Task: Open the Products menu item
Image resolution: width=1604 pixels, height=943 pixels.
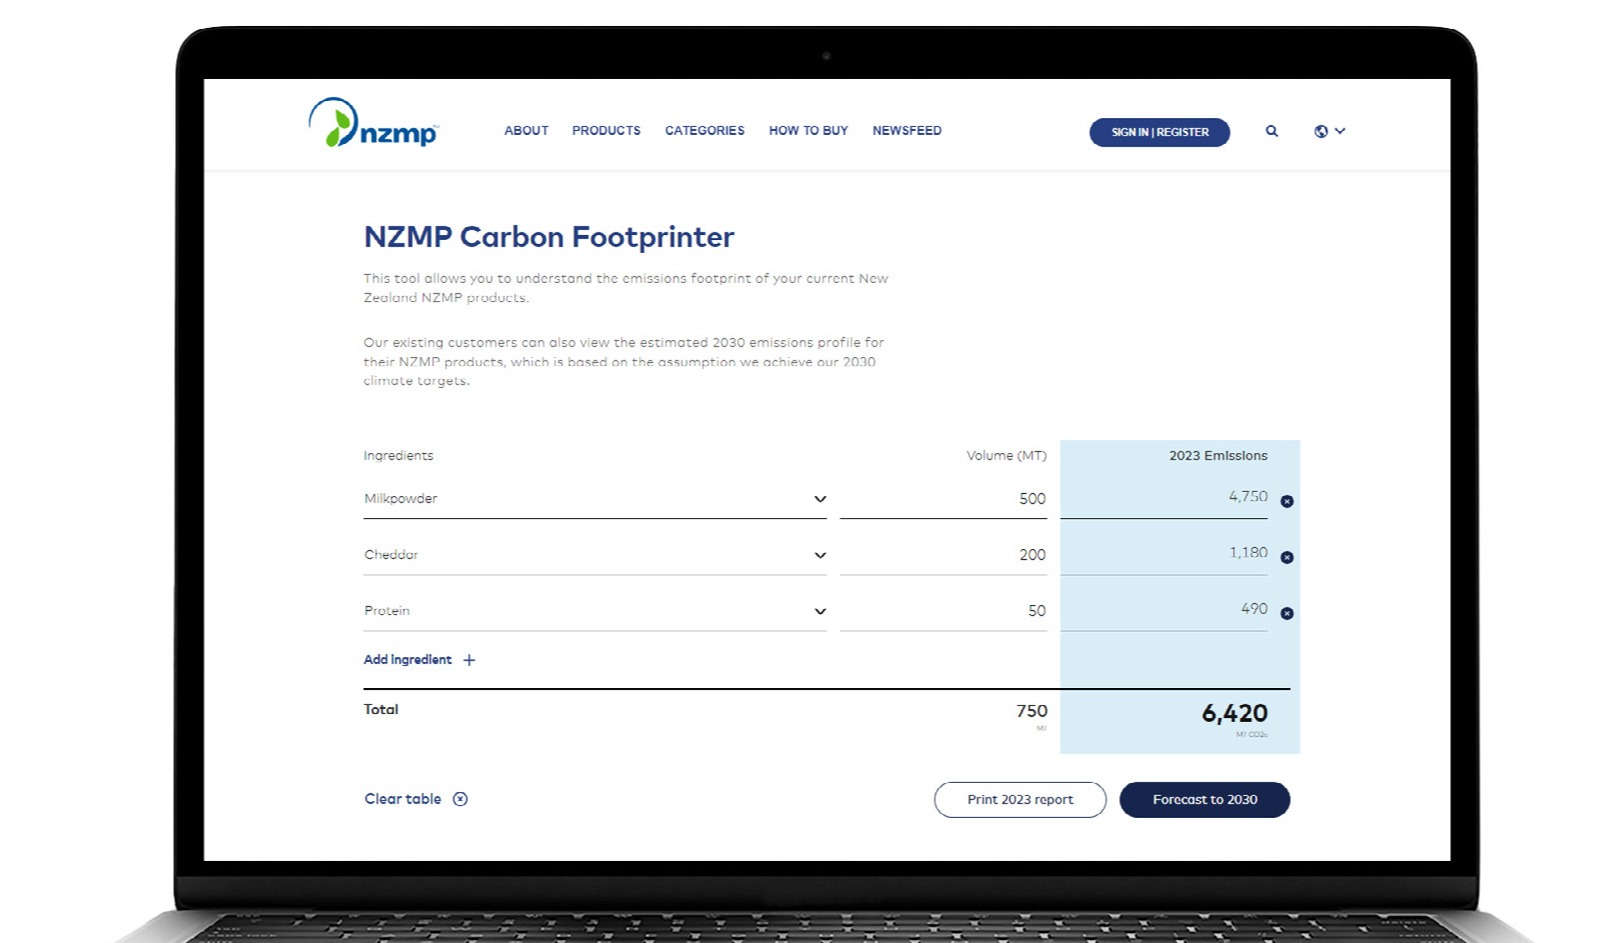Action: [606, 131]
